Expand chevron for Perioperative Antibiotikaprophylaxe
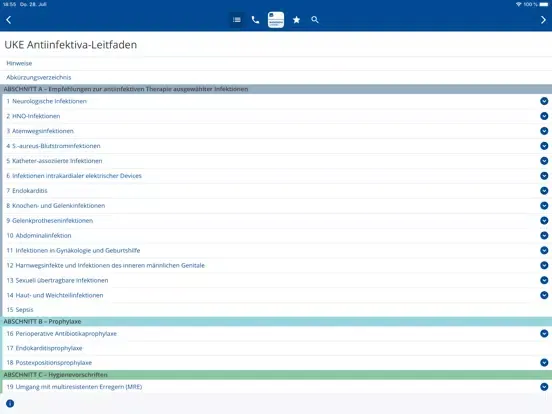Screen dimensions: 552x414 [544, 333]
